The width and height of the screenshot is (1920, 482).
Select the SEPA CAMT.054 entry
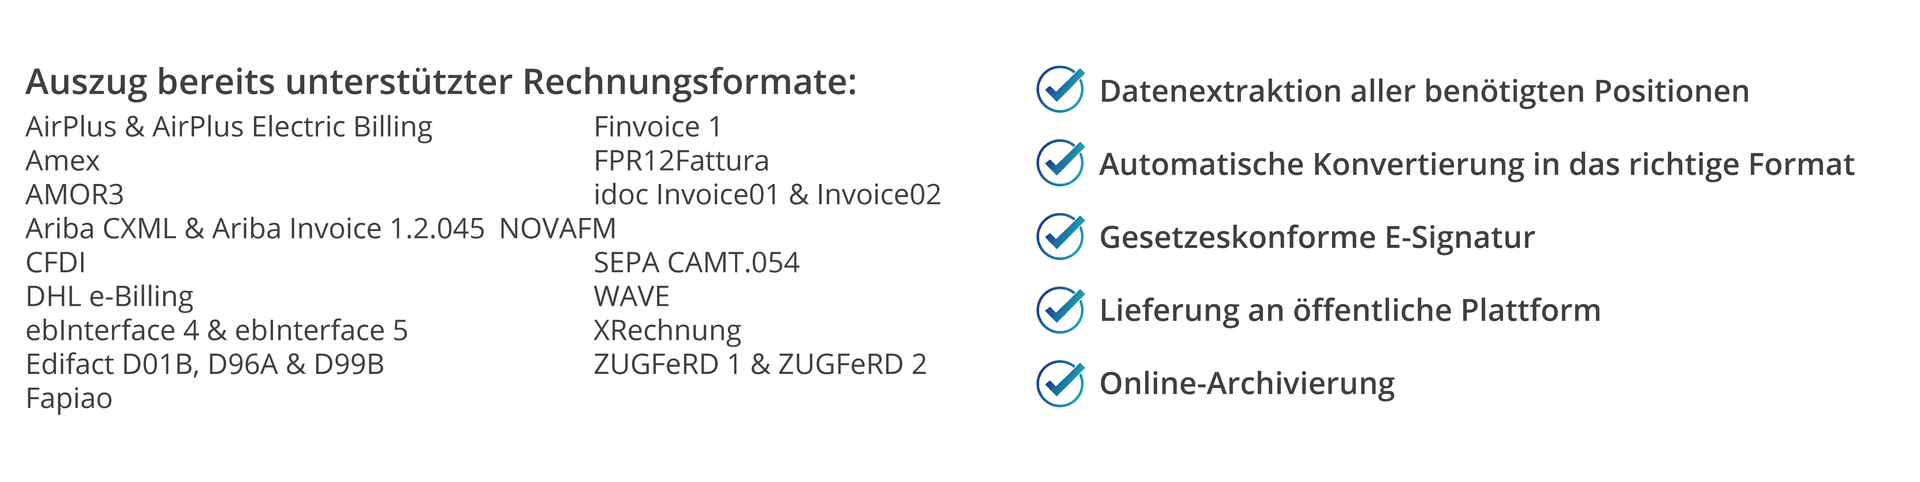click(696, 263)
